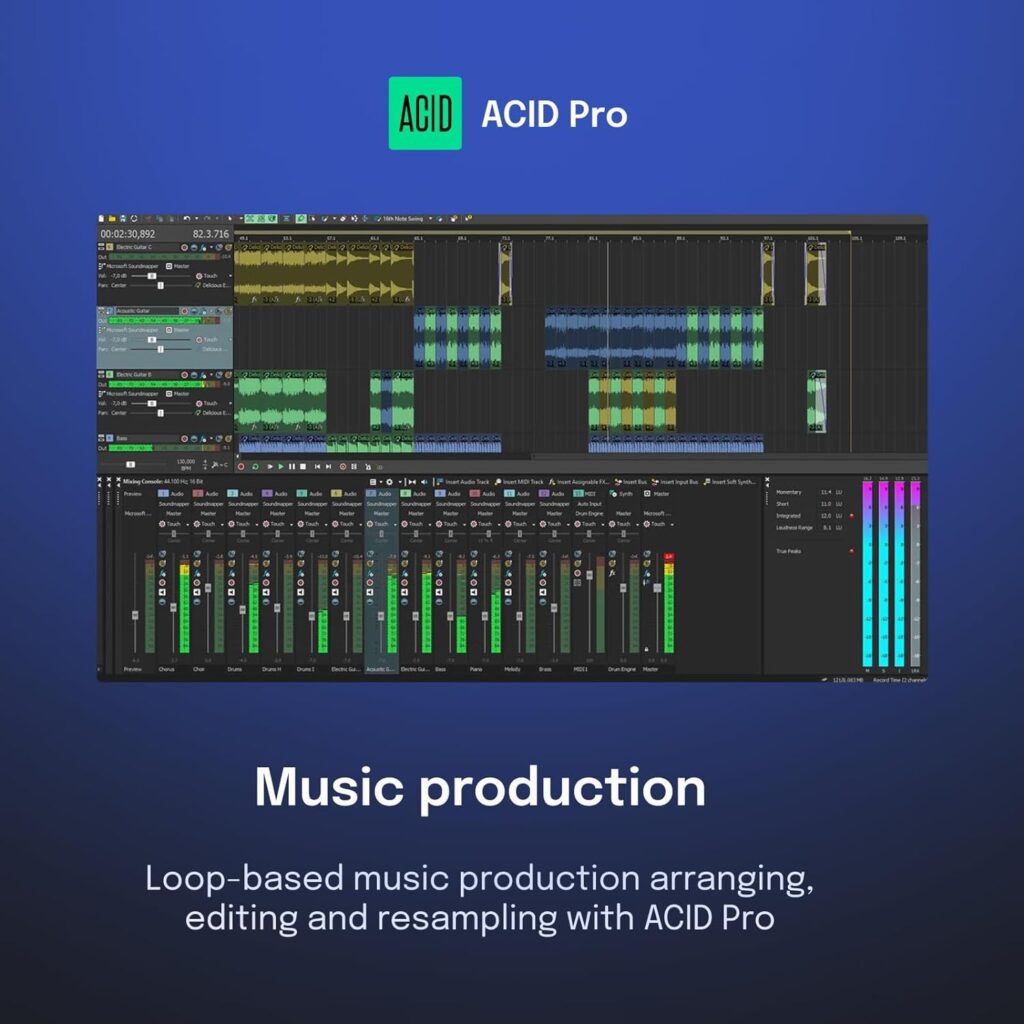Click the tempo field showing 130,000 BPM

pyautogui.click(x=185, y=464)
